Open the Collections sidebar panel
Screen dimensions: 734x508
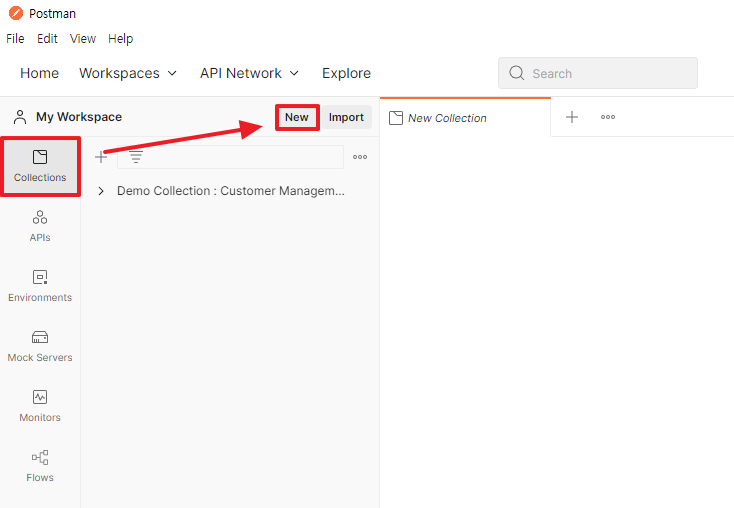(40, 166)
